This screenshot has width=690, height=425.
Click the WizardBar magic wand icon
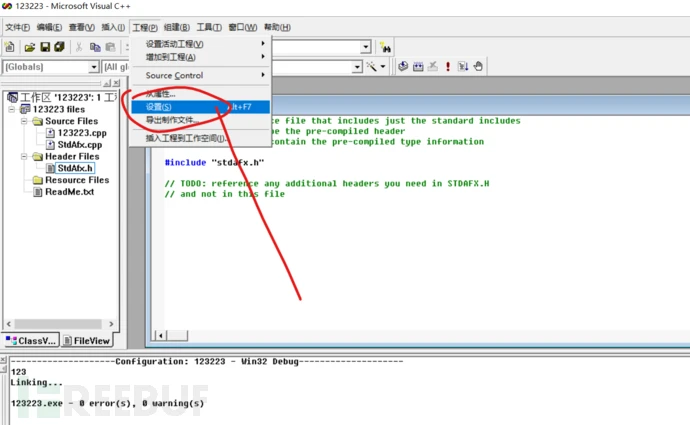click(371, 66)
